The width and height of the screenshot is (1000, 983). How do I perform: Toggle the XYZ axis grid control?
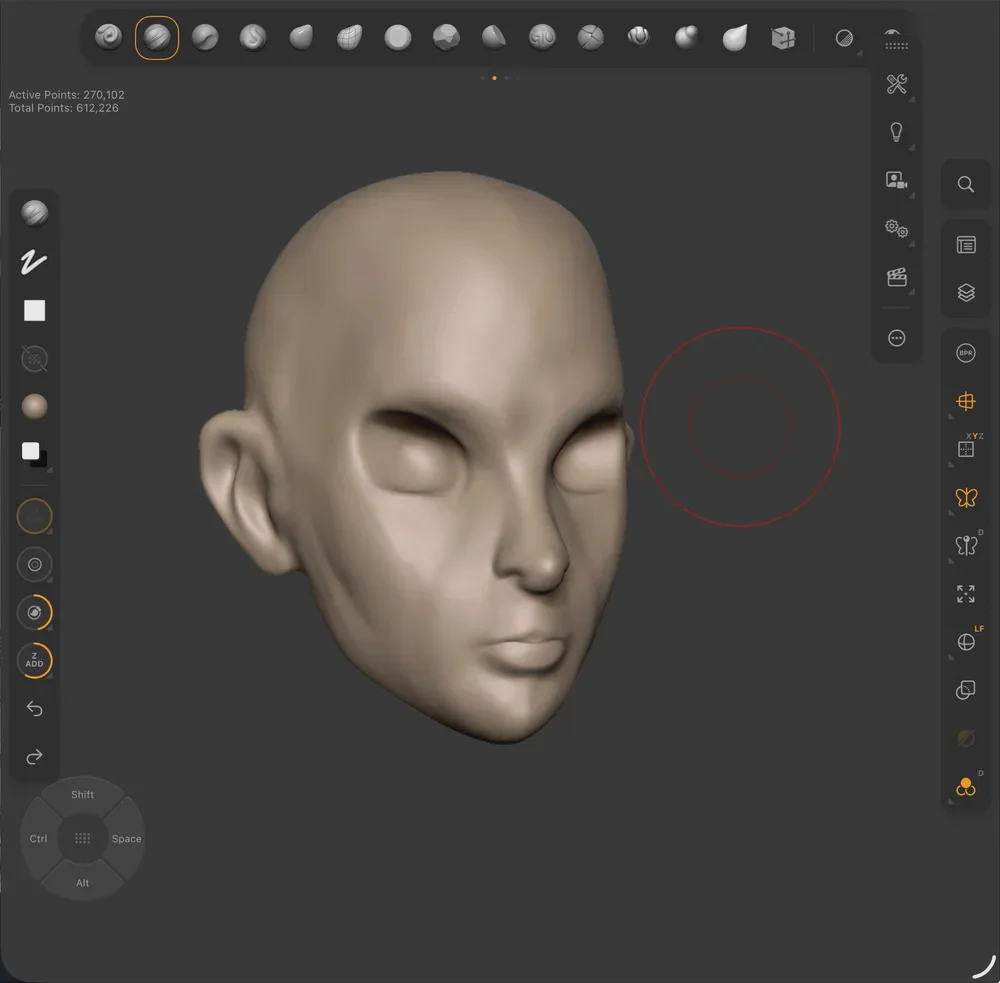pos(967,448)
